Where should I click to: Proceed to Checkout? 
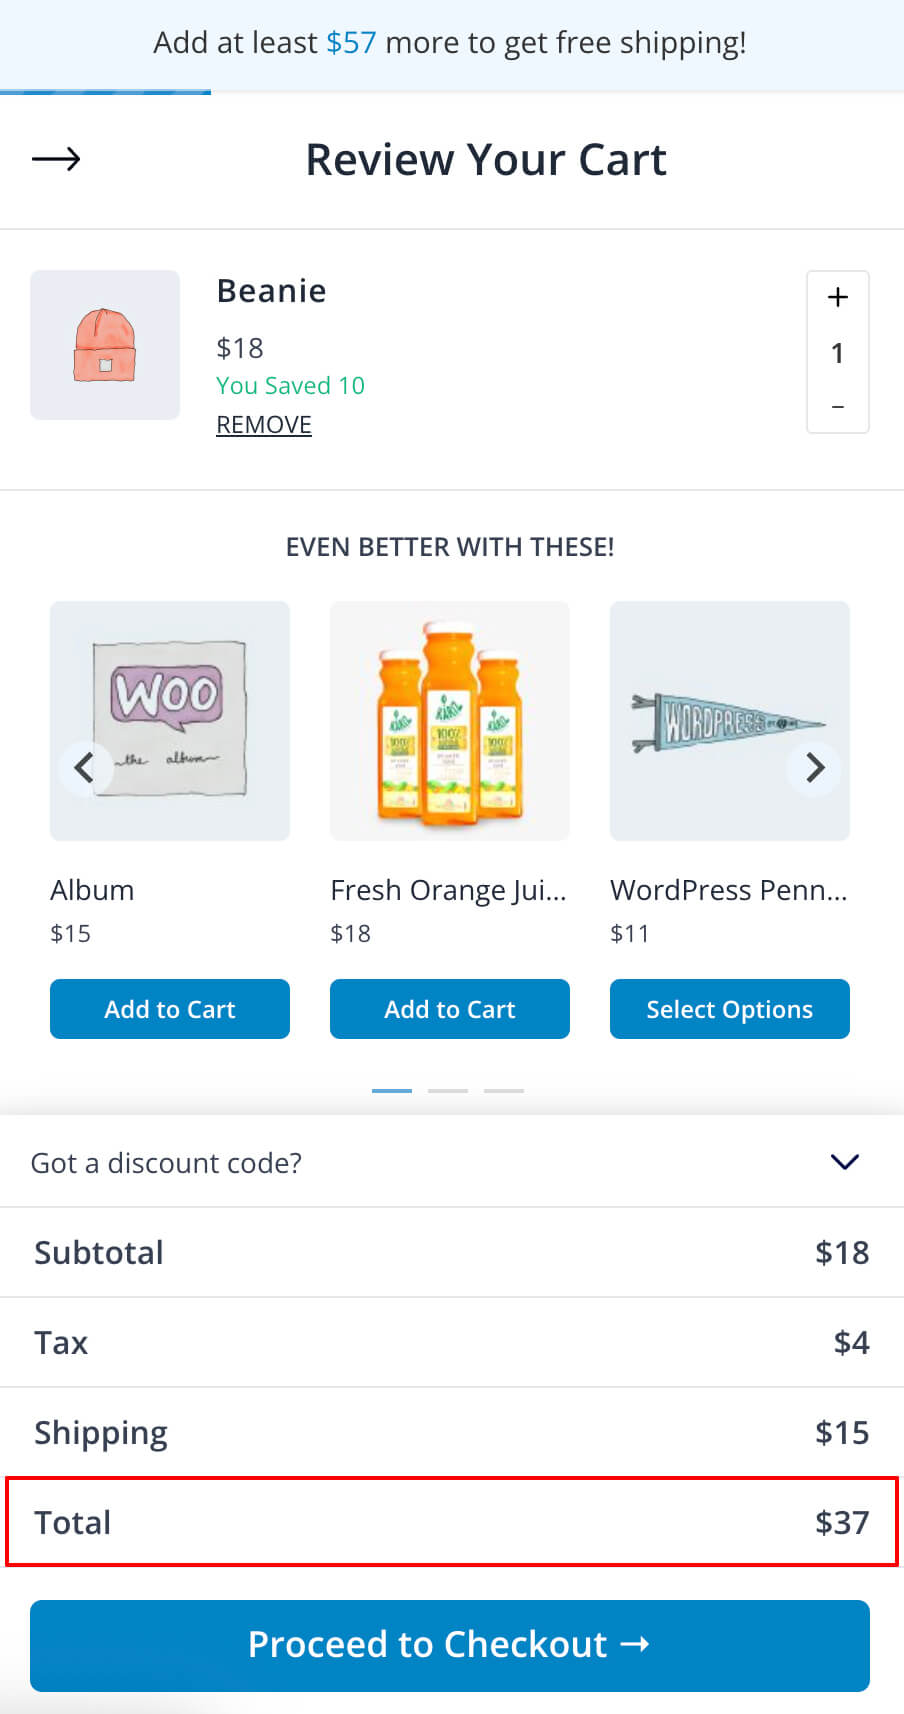(x=450, y=1646)
